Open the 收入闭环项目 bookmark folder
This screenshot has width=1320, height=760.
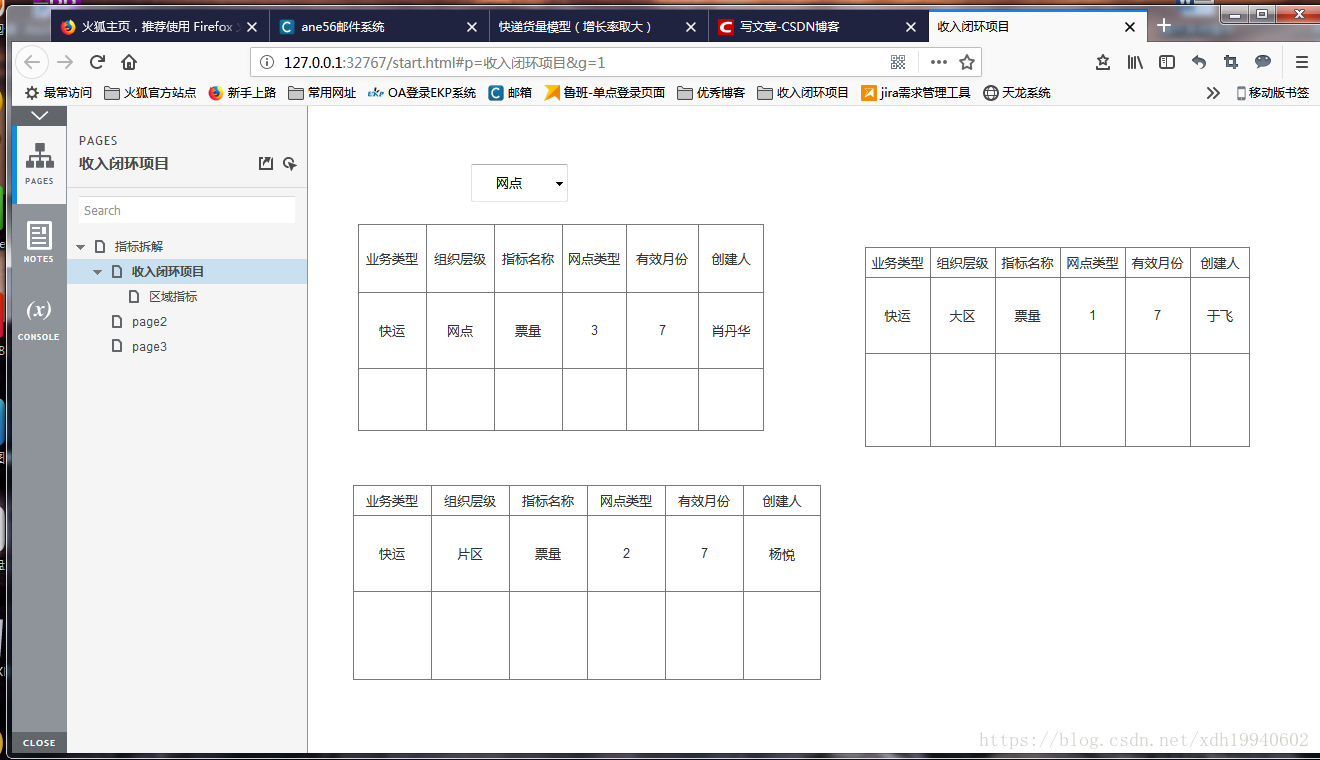click(803, 93)
